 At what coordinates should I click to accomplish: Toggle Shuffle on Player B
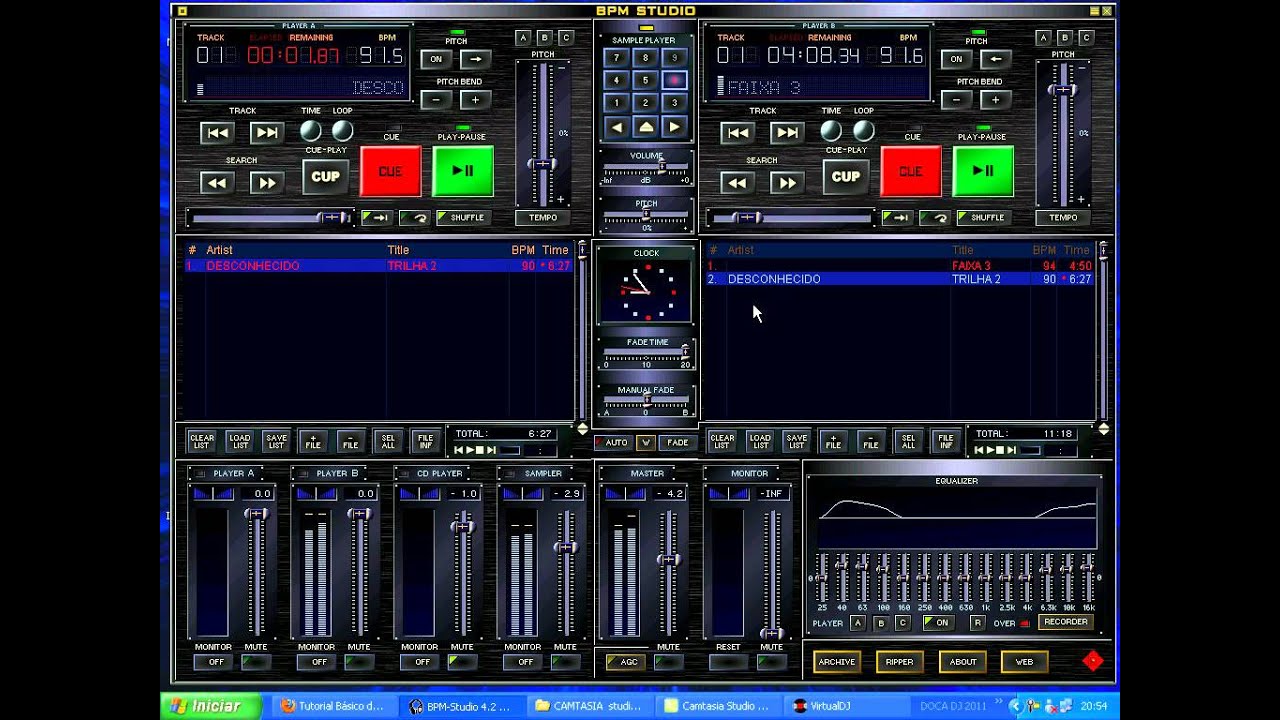(x=984, y=217)
